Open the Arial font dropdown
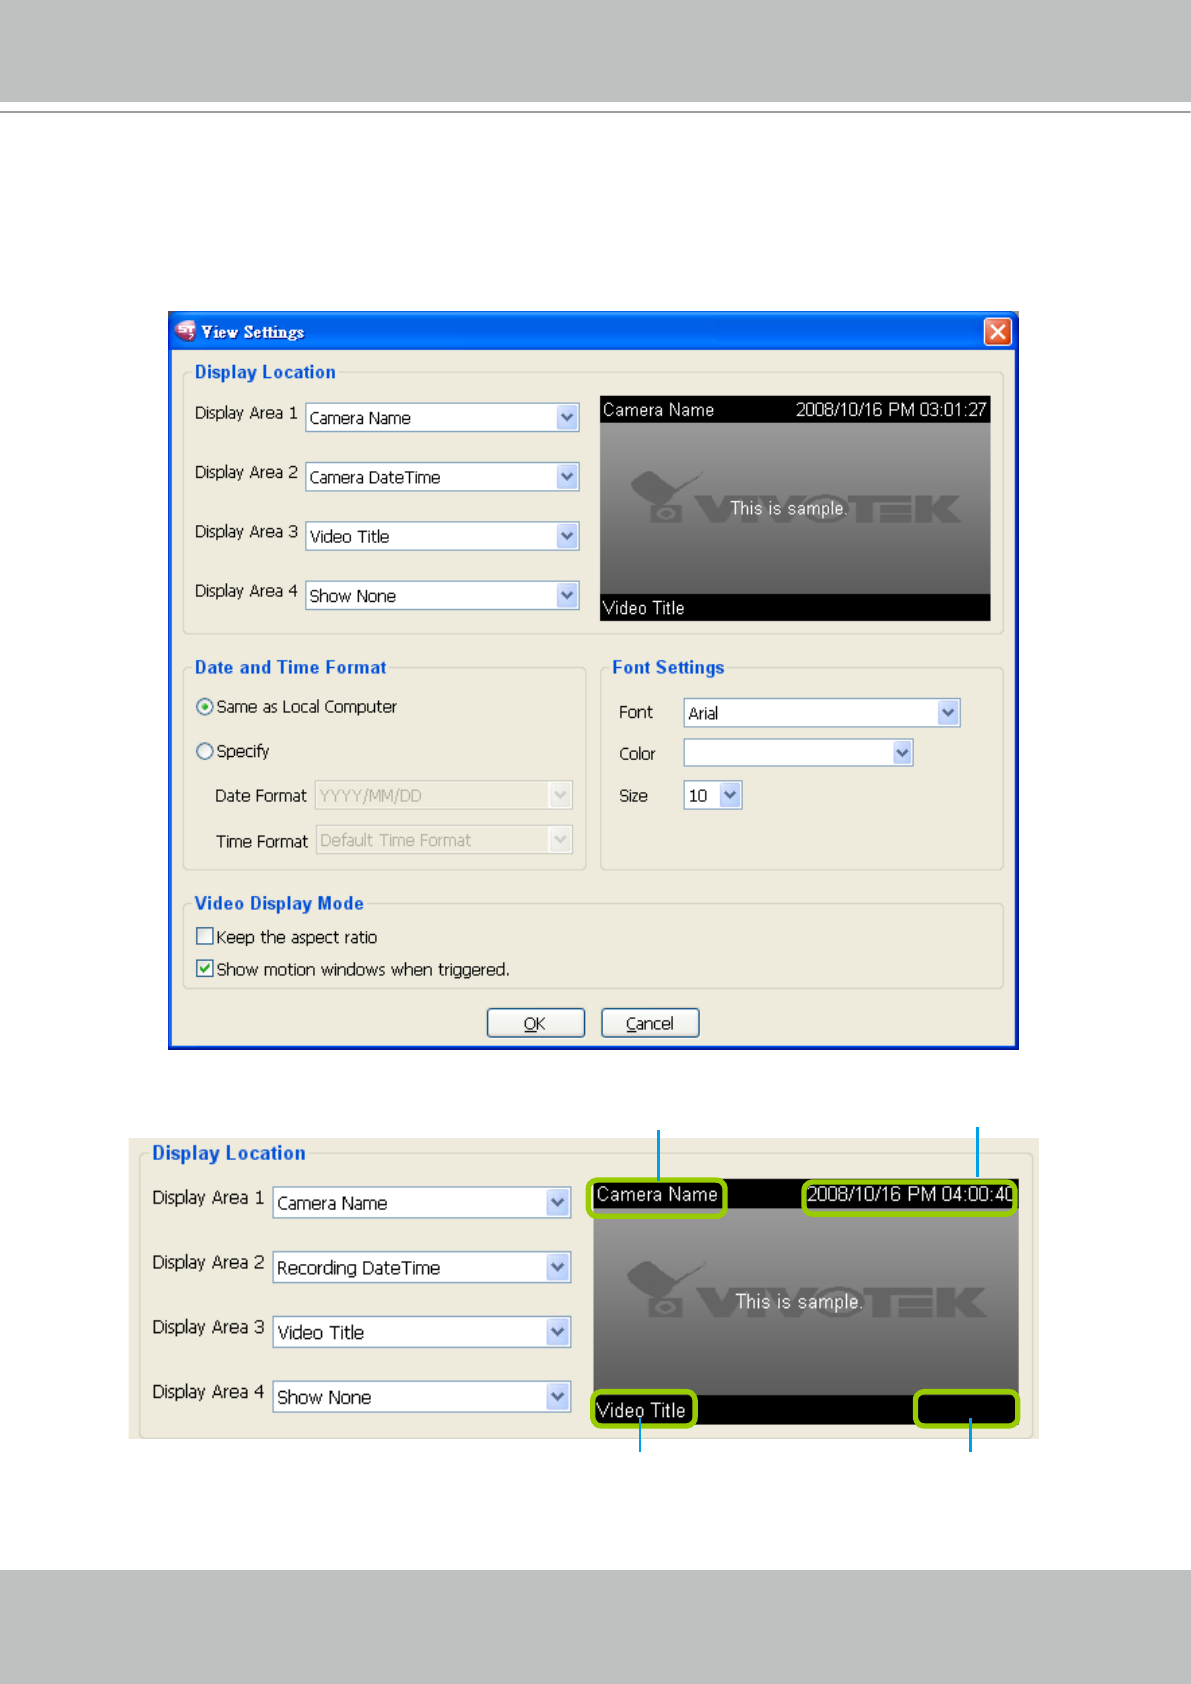Image resolution: width=1191 pixels, height=1684 pixels. [x=822, y=713]
